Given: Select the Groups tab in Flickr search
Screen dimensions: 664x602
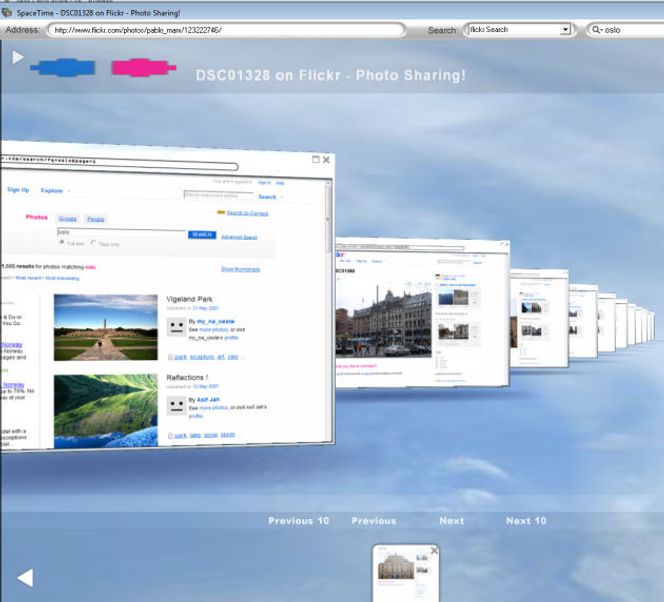Looking at the screenshot, I should point(68,218).
